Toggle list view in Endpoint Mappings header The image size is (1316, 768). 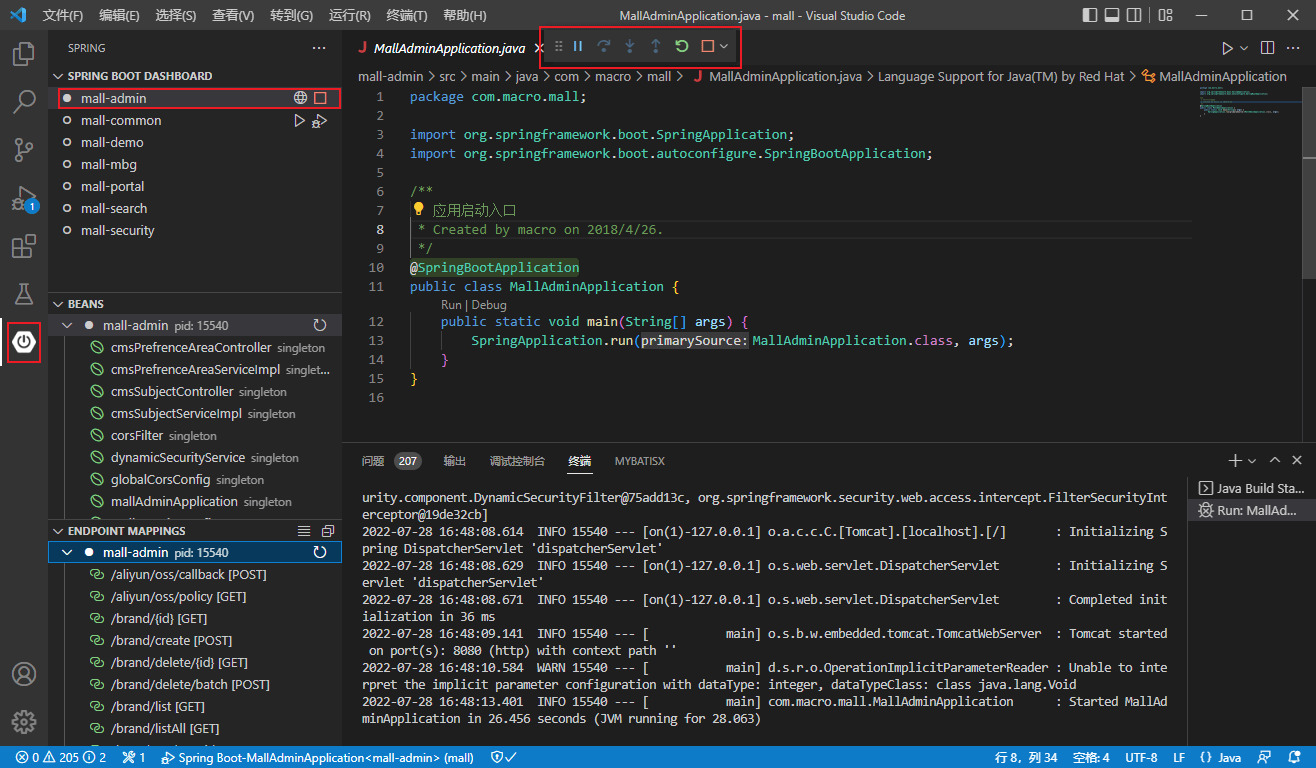pos(305,531)
